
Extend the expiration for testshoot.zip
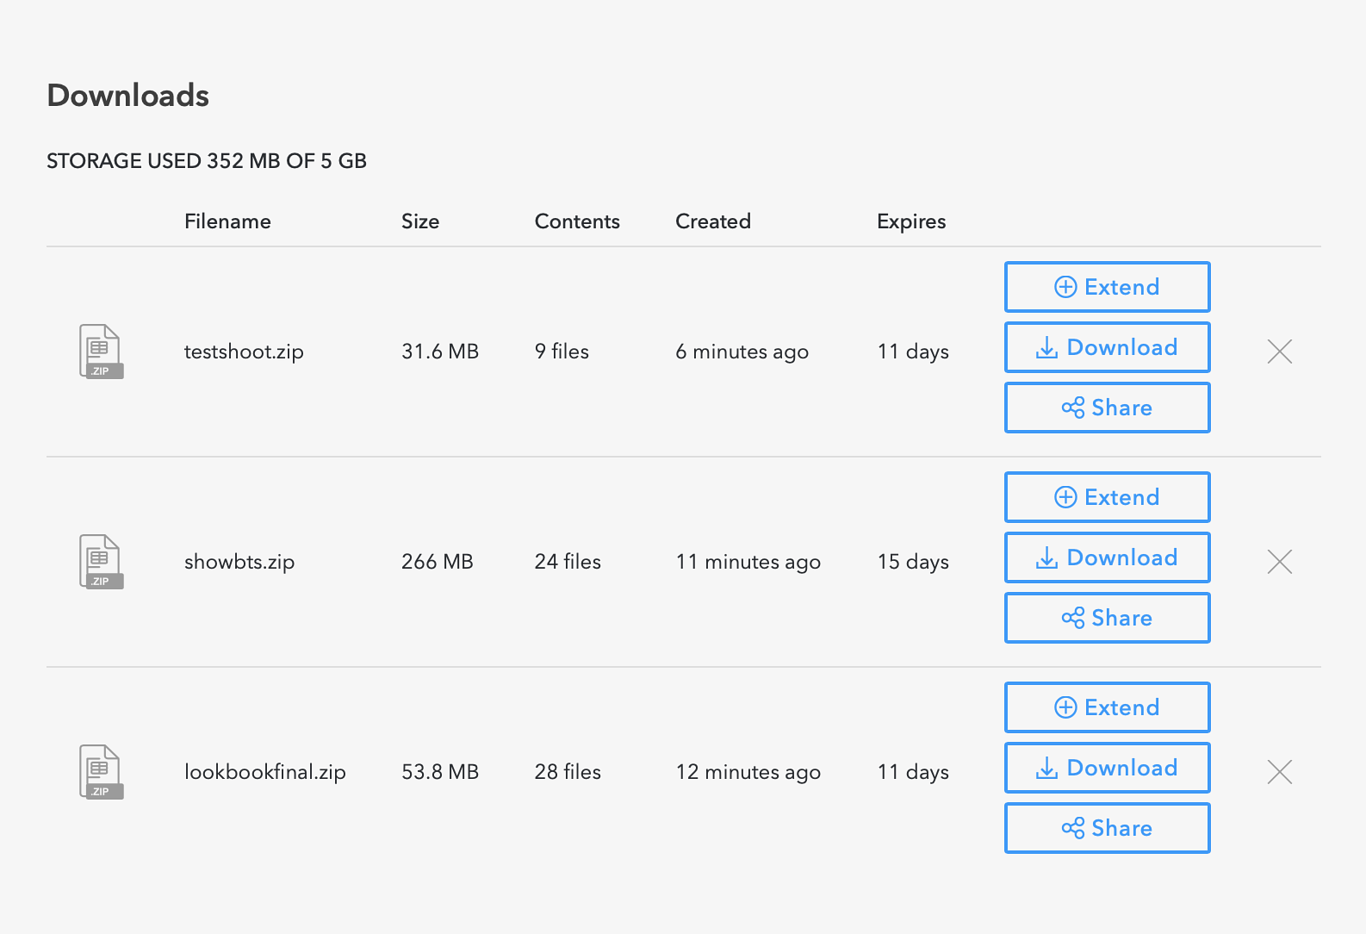[x=1107, y=287]
